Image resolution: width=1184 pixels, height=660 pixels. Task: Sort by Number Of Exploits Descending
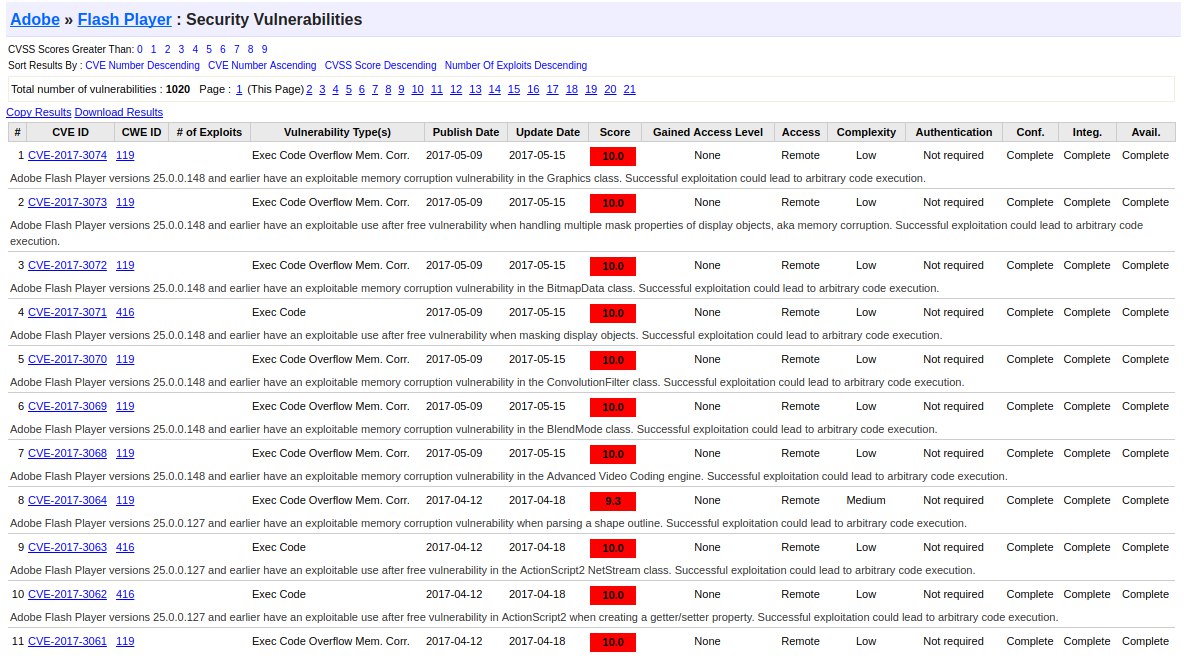(x=516, y=66)
